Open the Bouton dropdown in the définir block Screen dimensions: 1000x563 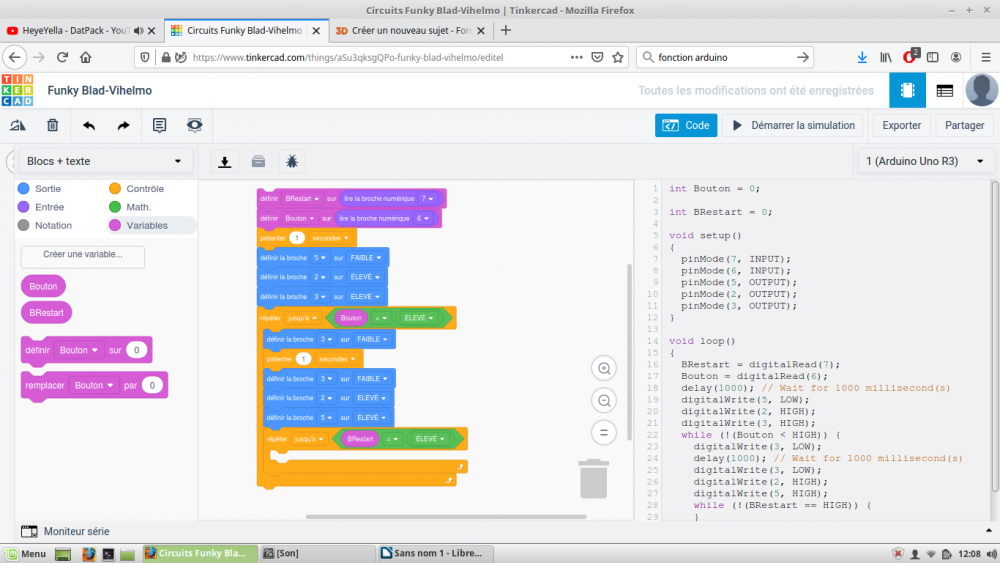click(x=80, y=350)
